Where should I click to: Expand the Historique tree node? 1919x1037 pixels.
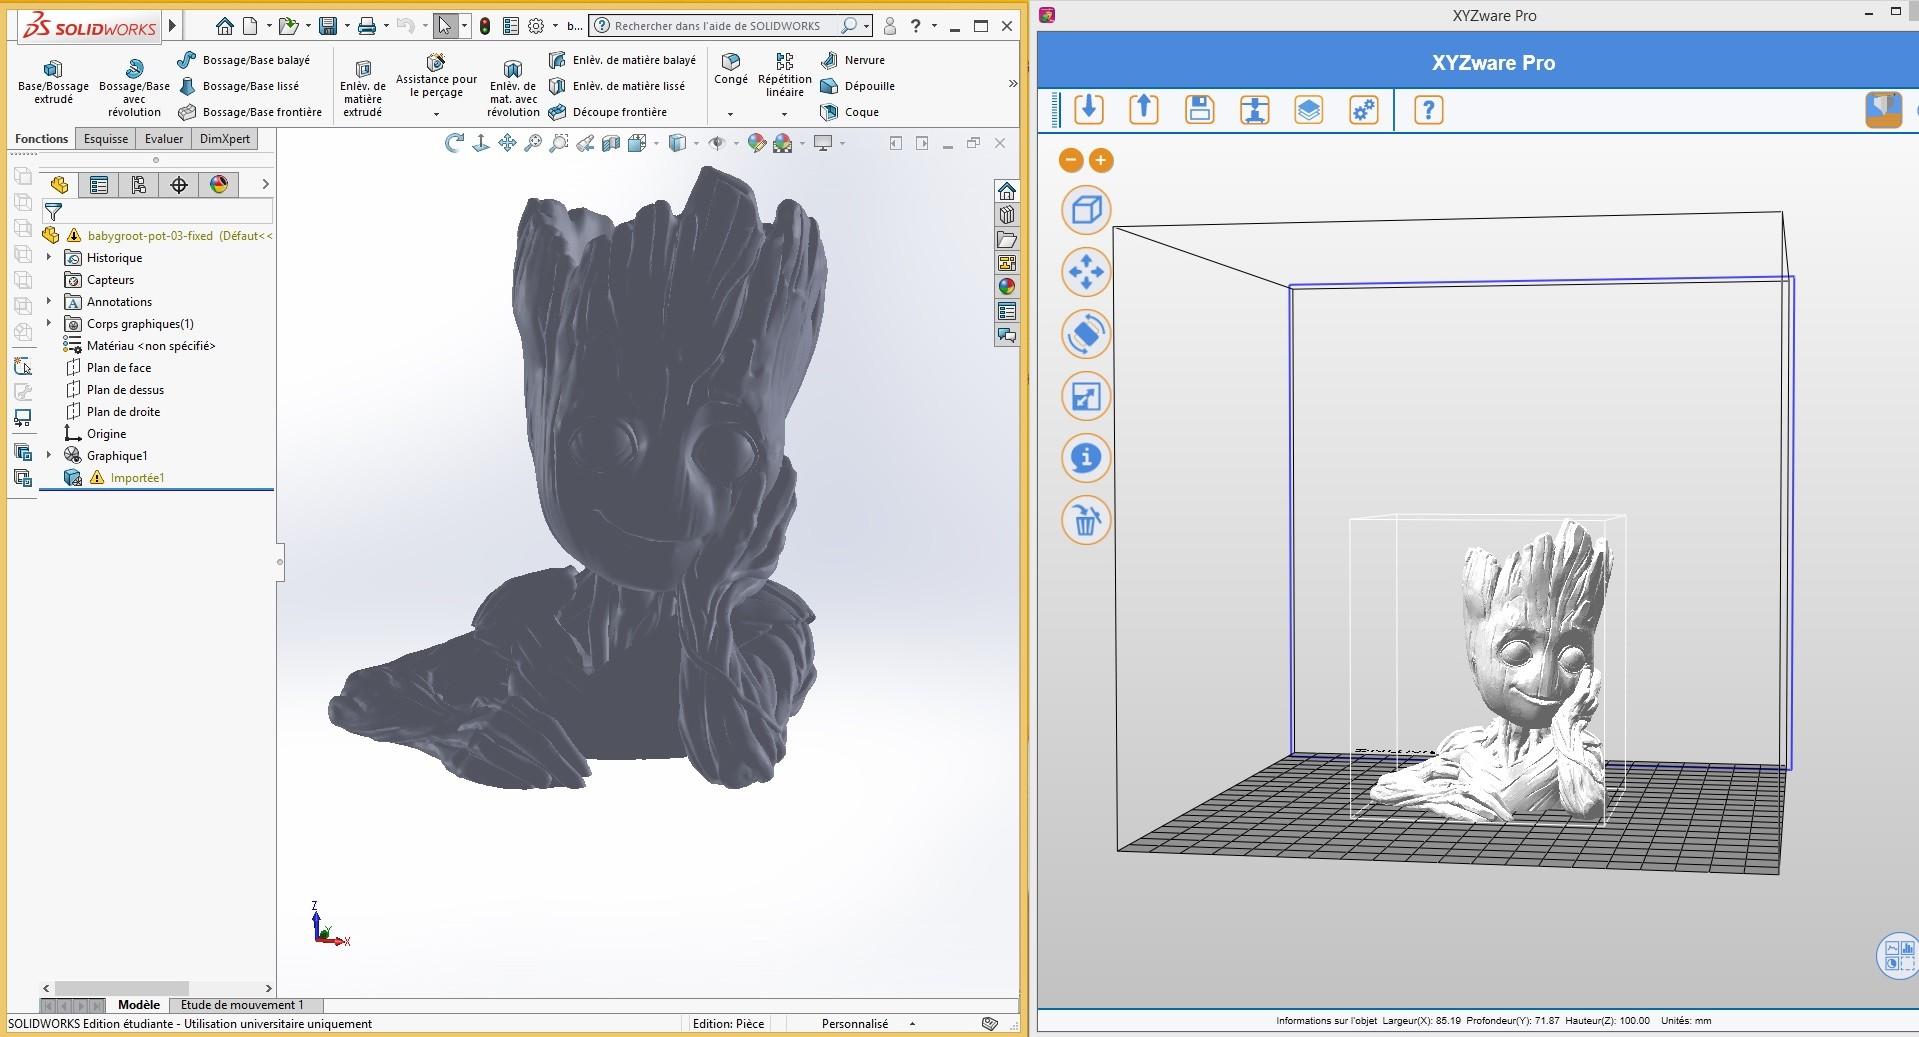tap(49, 258)
